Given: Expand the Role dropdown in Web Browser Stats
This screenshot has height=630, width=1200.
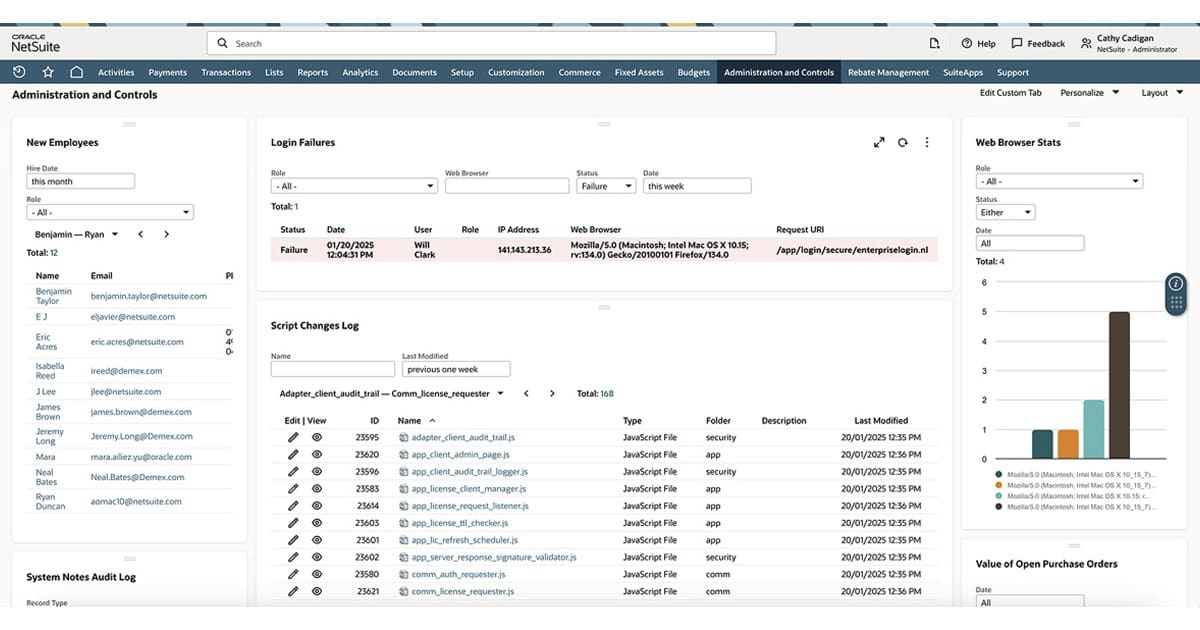Looking at the screenshot, I should point(1058,180).
